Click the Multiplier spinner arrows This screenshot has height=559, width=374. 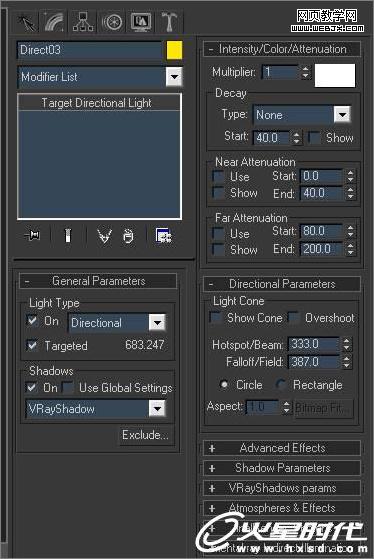pos(305,72)
